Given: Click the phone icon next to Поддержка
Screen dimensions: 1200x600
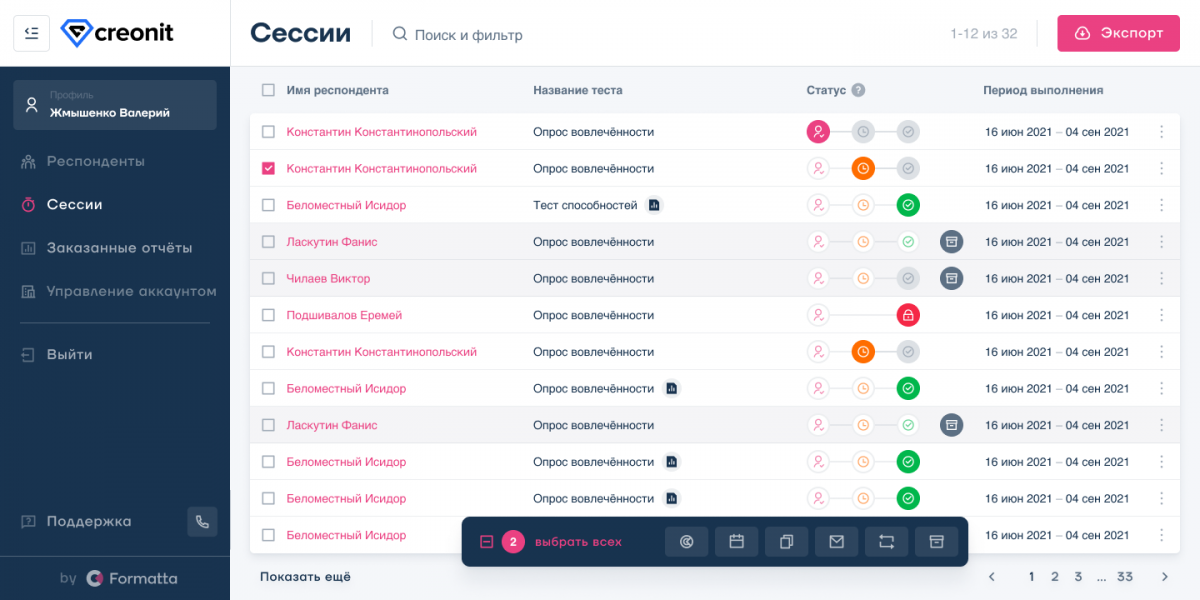Looking at the screenshot, I should (x=202, y=522).
